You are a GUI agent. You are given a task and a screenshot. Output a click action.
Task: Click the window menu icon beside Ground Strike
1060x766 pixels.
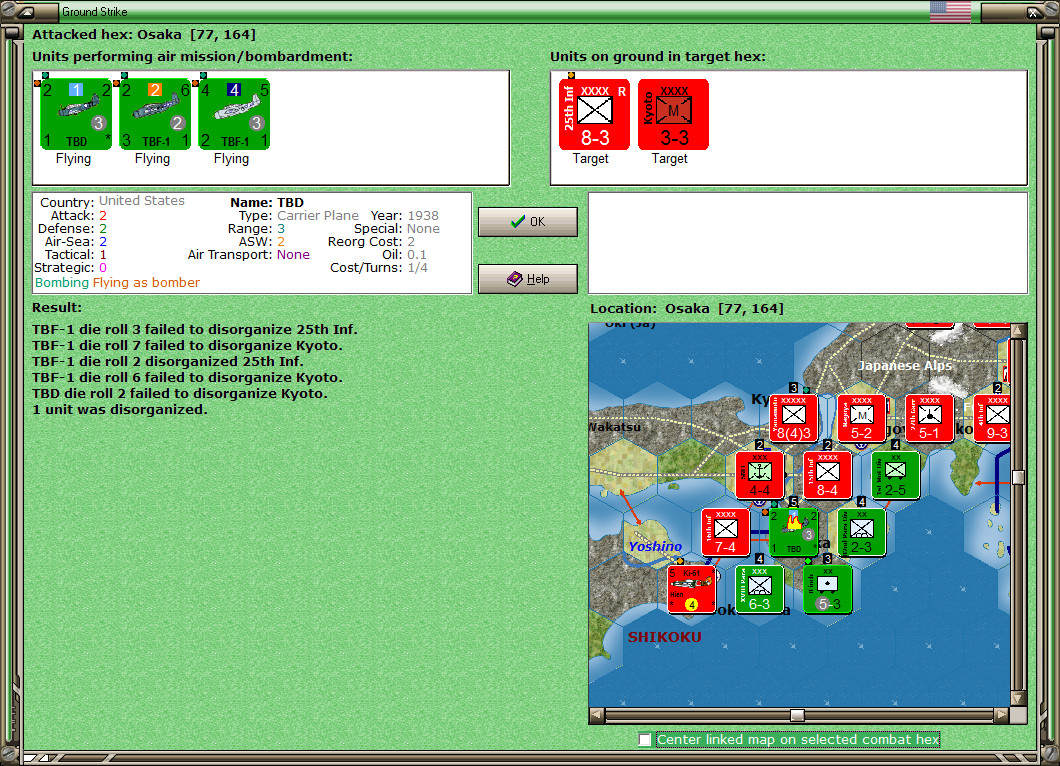tap(26, 11)
